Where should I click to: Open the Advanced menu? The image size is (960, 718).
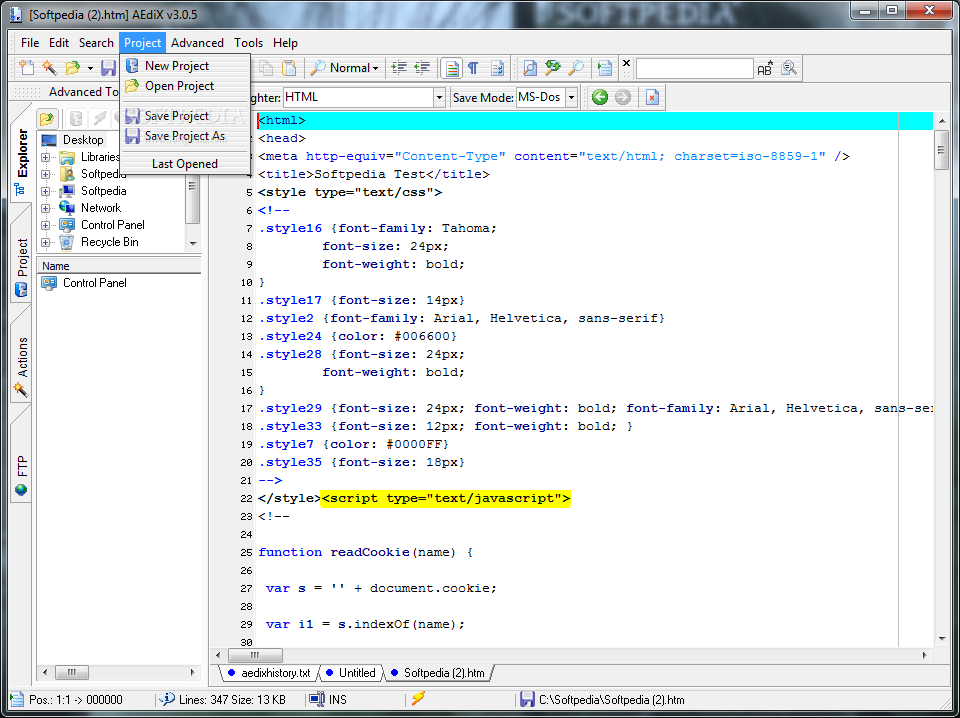pyautogui.click(x=197, y=43)
